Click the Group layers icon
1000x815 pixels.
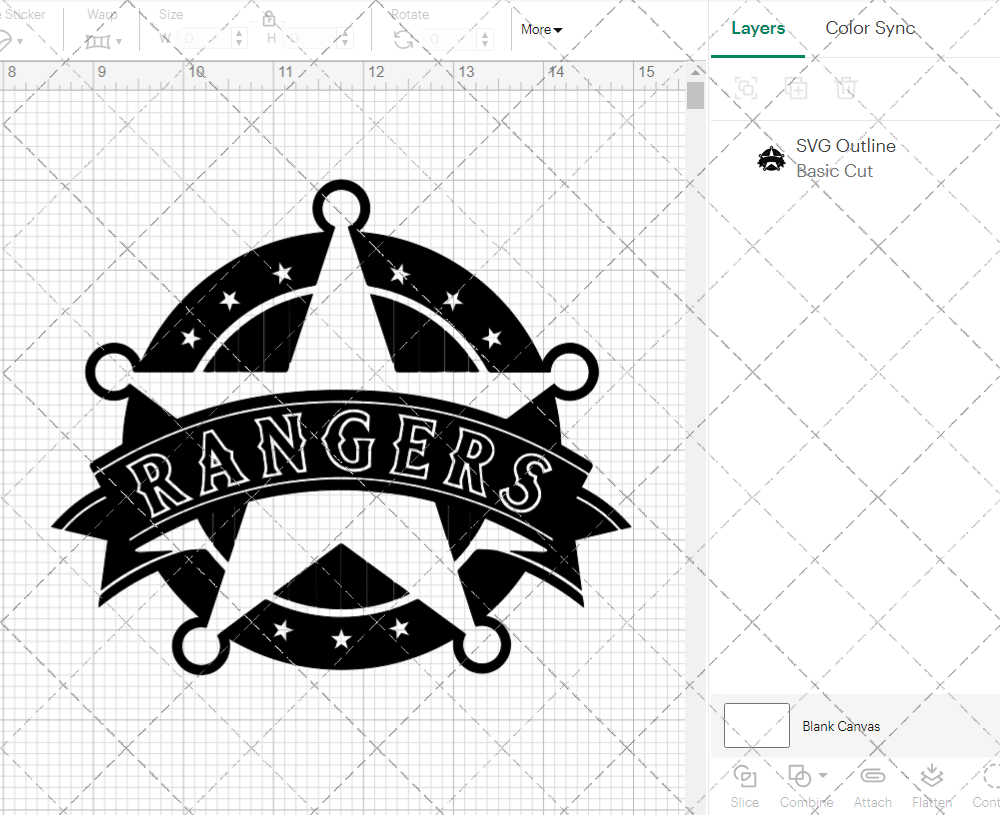pos(745,87)
